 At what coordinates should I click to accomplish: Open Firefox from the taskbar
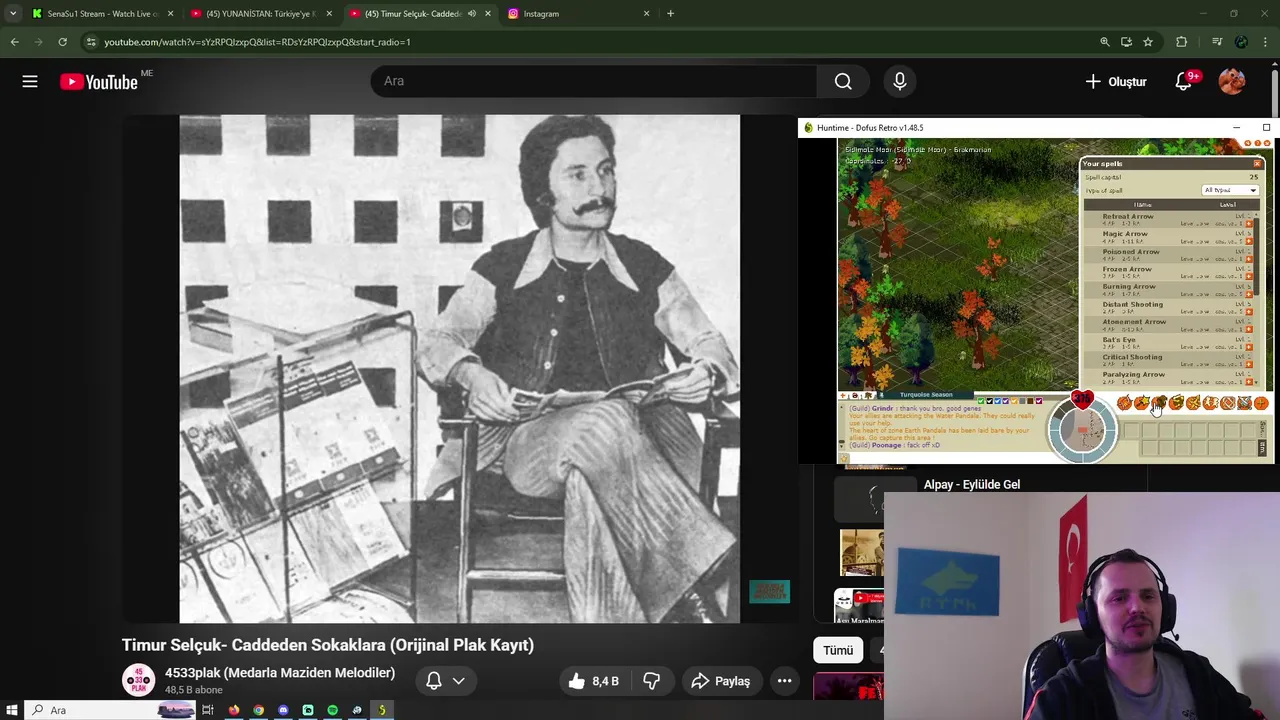click(x=234, y=710)
